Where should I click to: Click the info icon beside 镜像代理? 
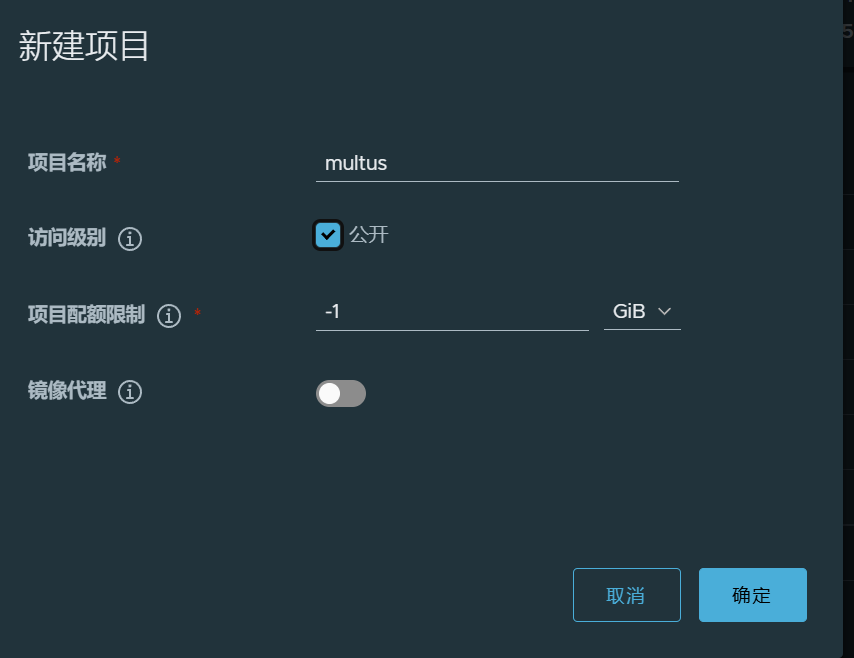coord(130,392)
